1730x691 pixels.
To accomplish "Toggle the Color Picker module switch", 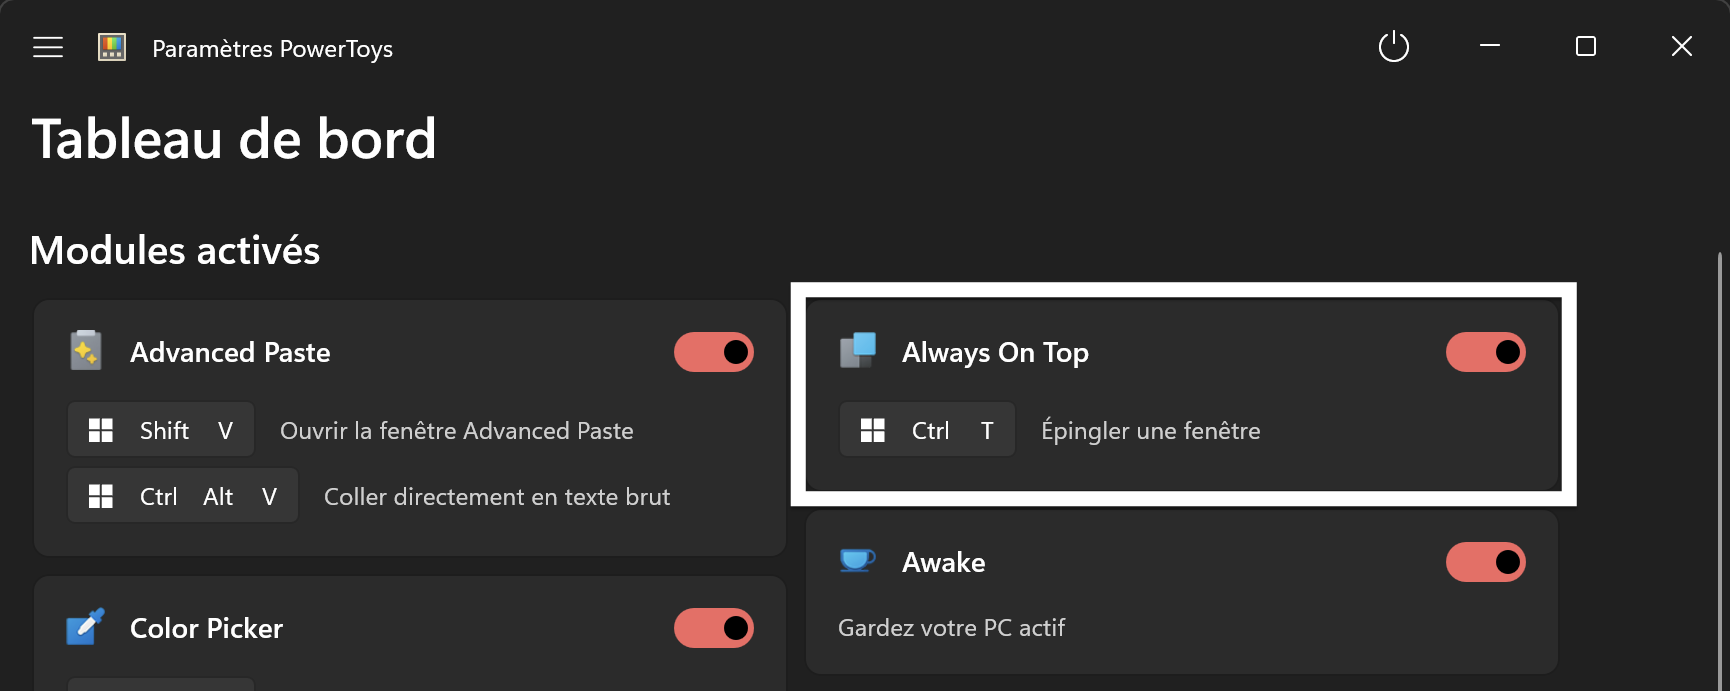I will coord(714,628).
